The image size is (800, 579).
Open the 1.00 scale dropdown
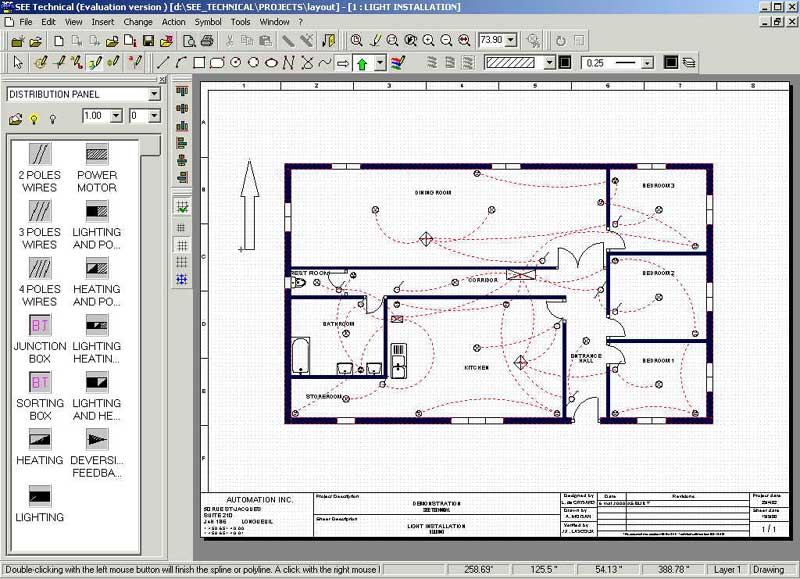[116, 116]
